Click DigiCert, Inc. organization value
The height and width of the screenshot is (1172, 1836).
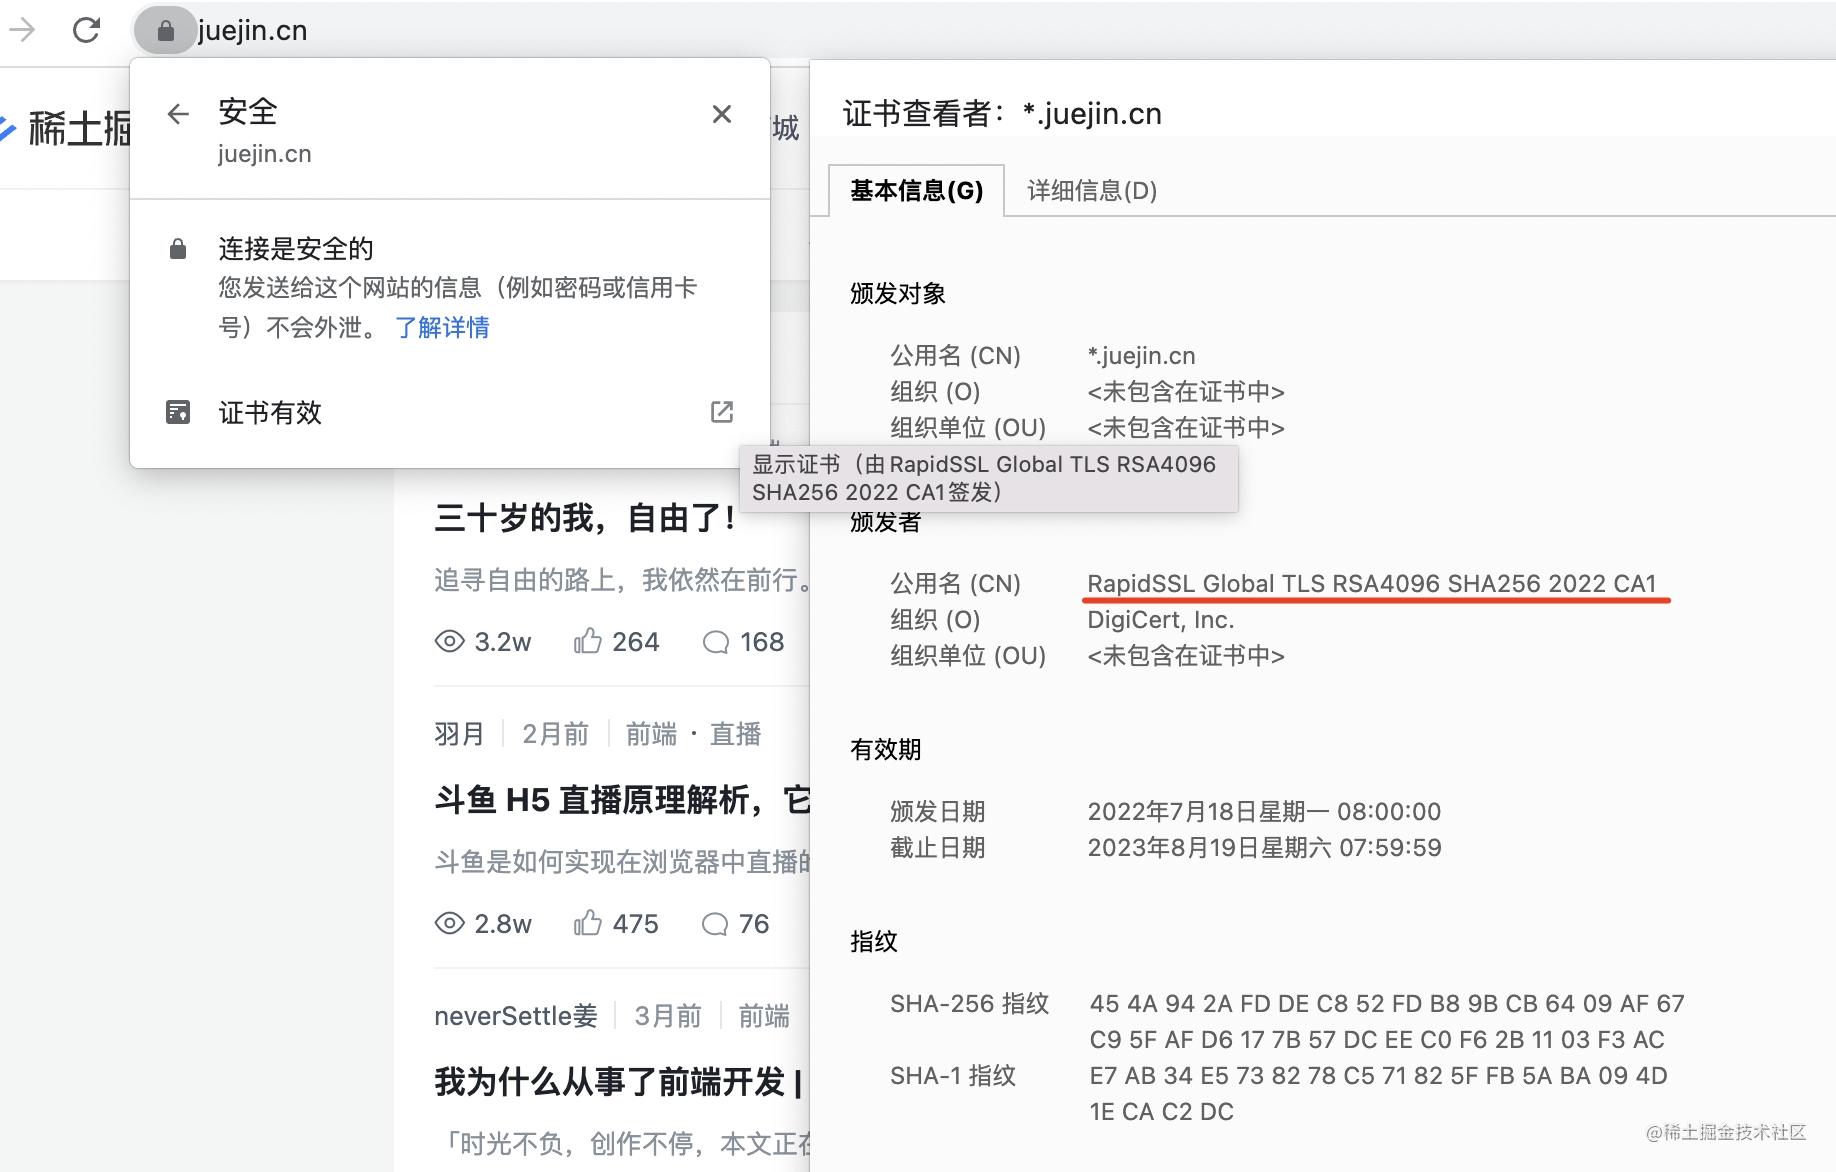(1161, 619)
